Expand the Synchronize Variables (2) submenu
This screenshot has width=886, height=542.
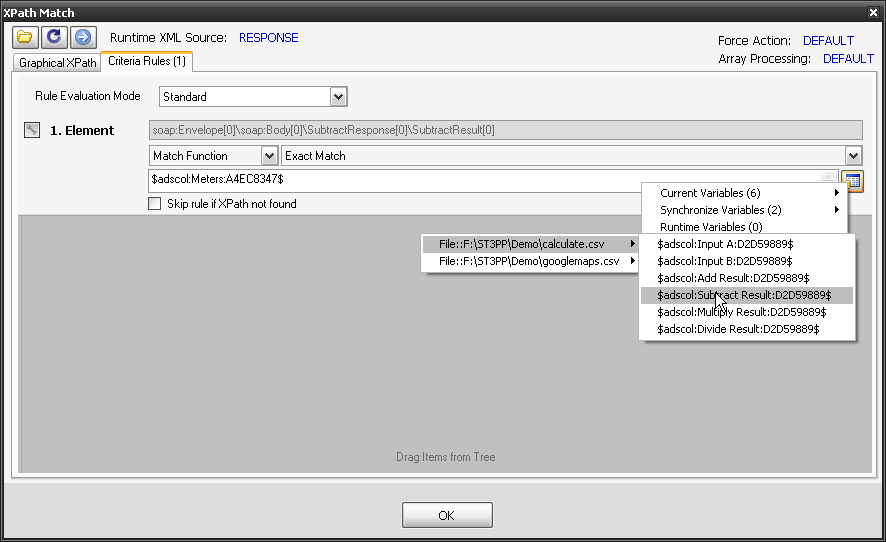[745, 210]
